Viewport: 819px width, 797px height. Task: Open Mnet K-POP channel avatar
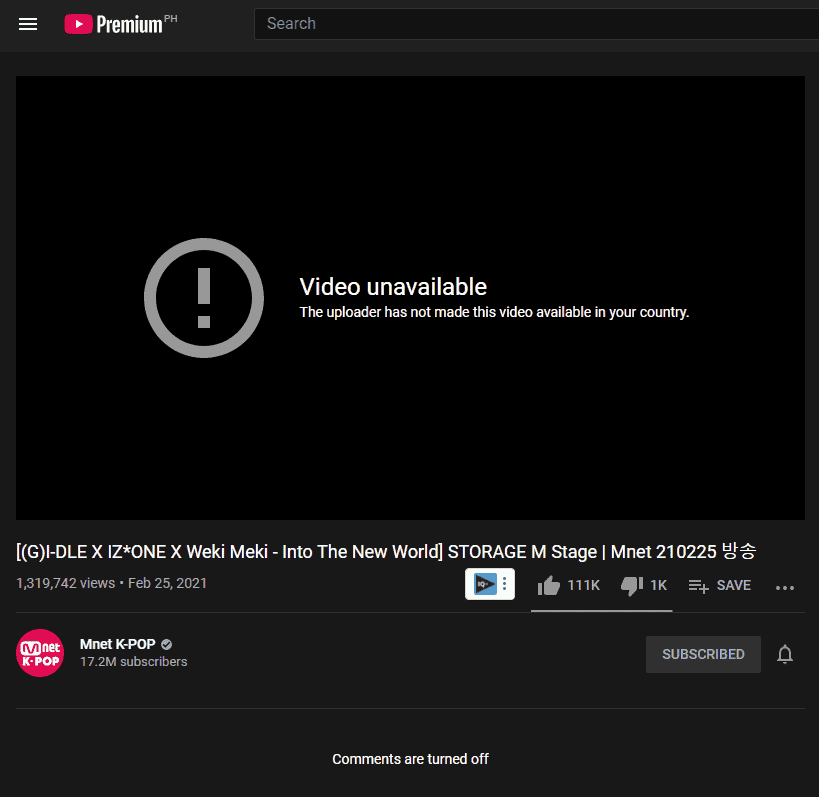click(40, 653)
